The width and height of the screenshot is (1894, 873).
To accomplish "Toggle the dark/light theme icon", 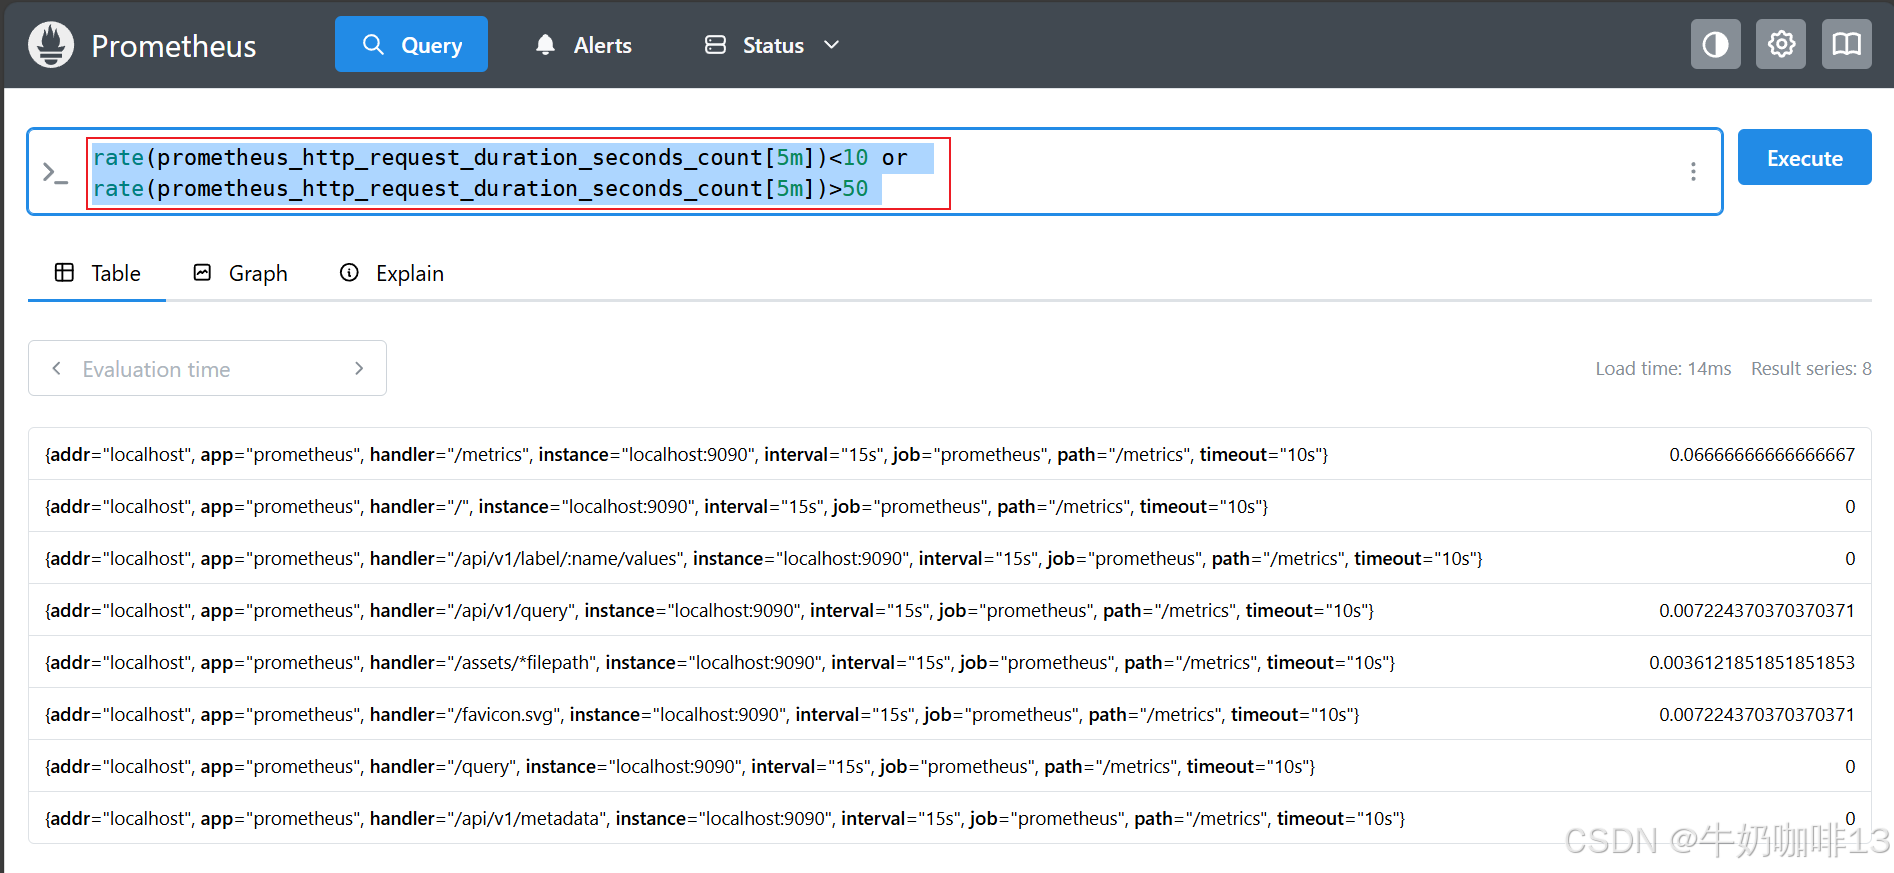I will point(1716,44).
